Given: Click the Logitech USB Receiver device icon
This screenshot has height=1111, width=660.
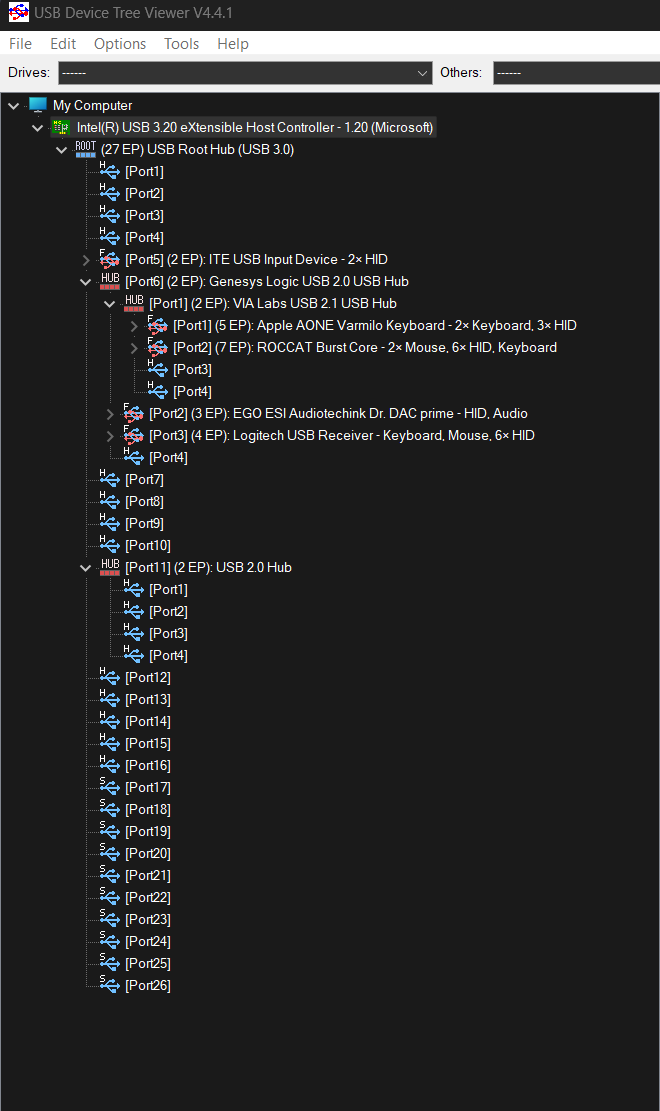Looking at the screenshot, I should pyautogui.click(x=133, y=435).
